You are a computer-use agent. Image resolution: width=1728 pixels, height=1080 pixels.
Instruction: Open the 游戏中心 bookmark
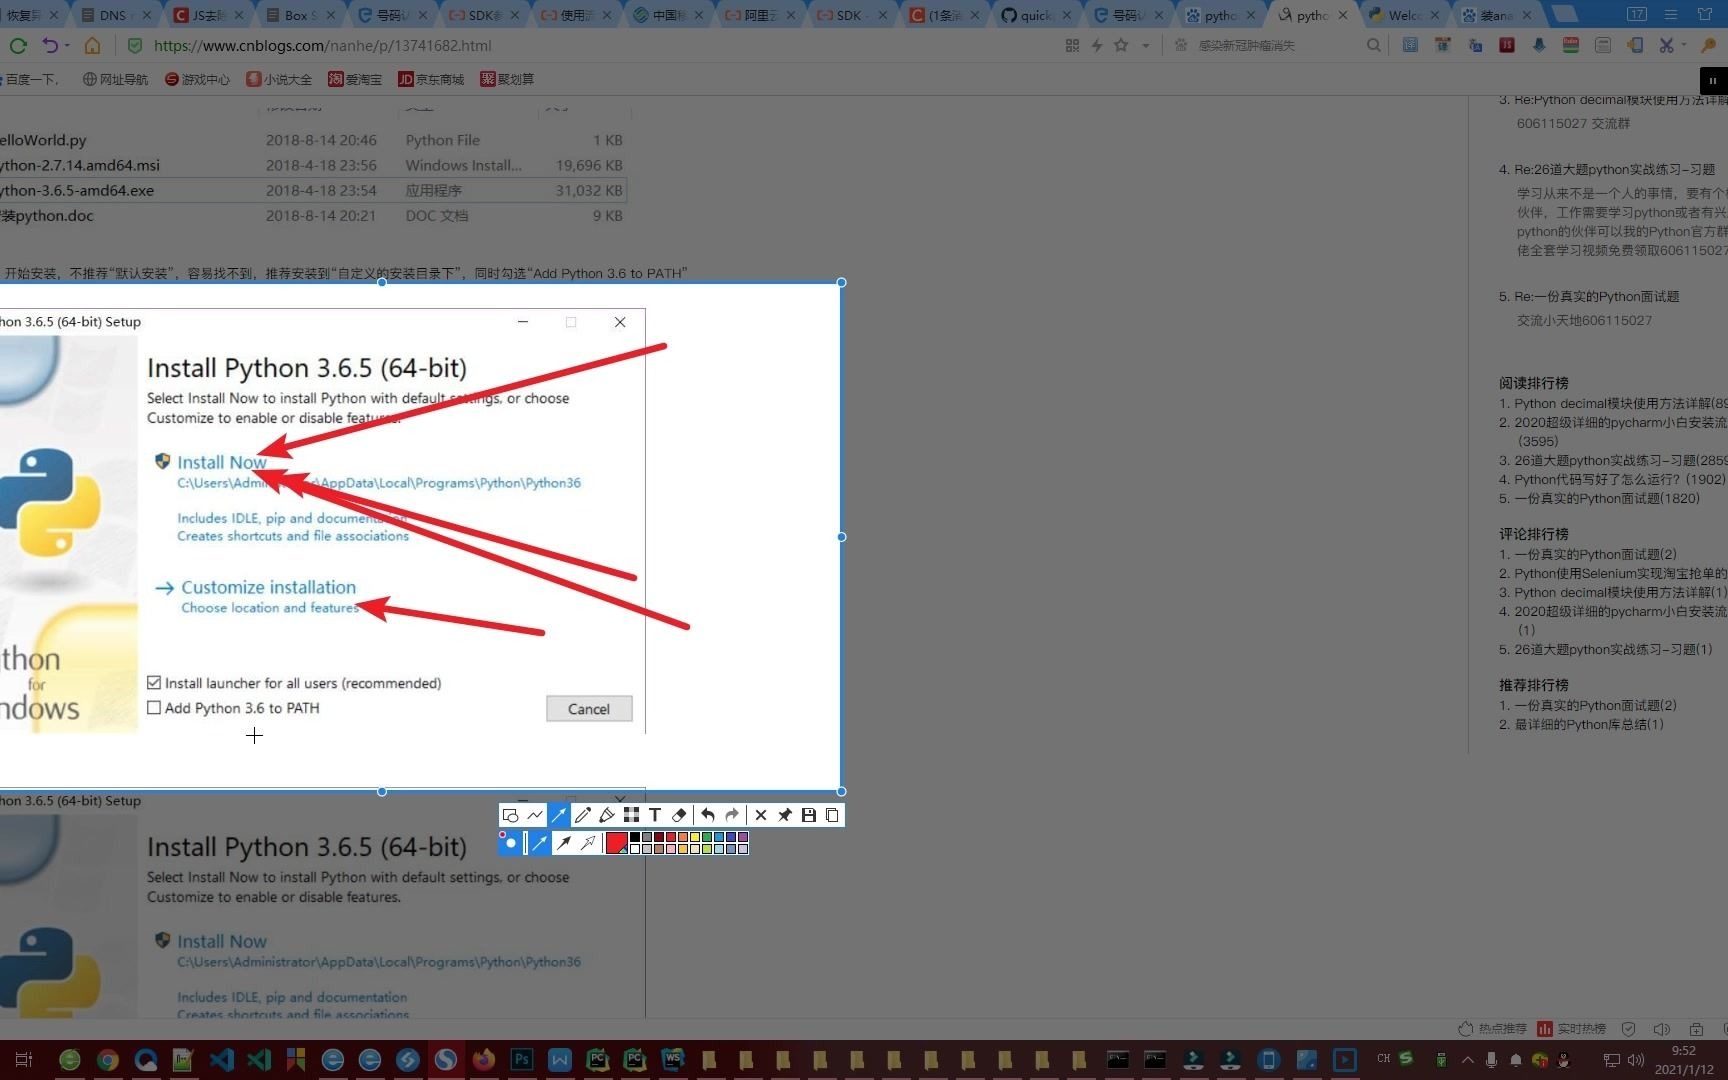(197, 79)
